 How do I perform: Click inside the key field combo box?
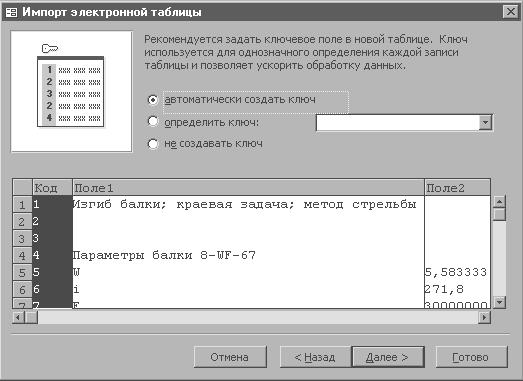397,122
